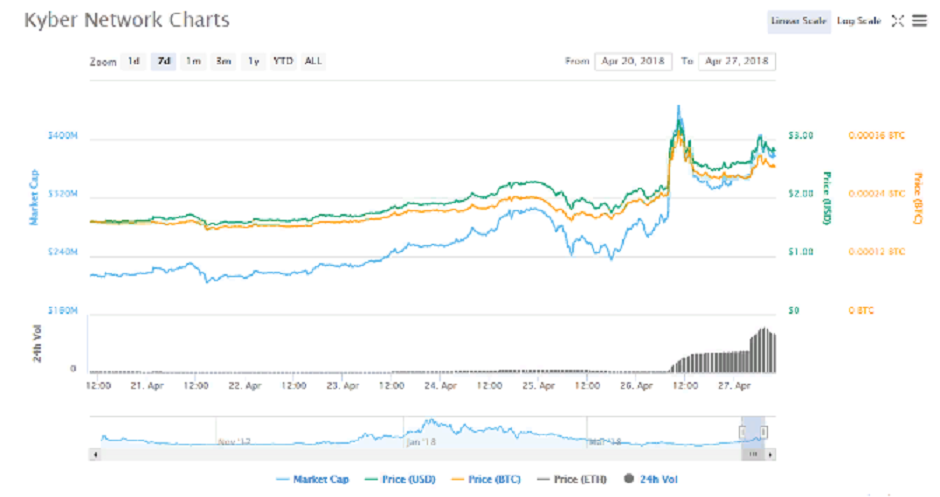The image size is (940, 497).
Task: Set zoom range to 1d
Action: (134, 61)
